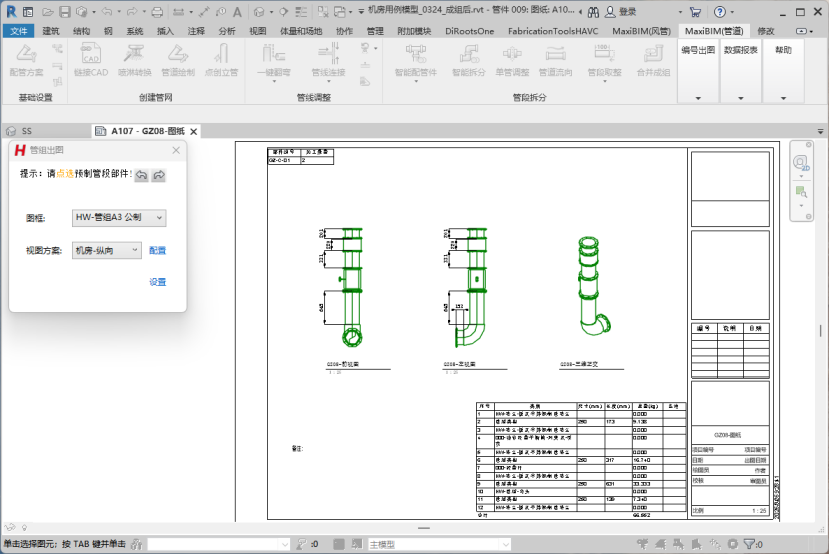Screen dimensions: 829x555
Task: Click the binoculars search icon
Action: tap(593, 12)
